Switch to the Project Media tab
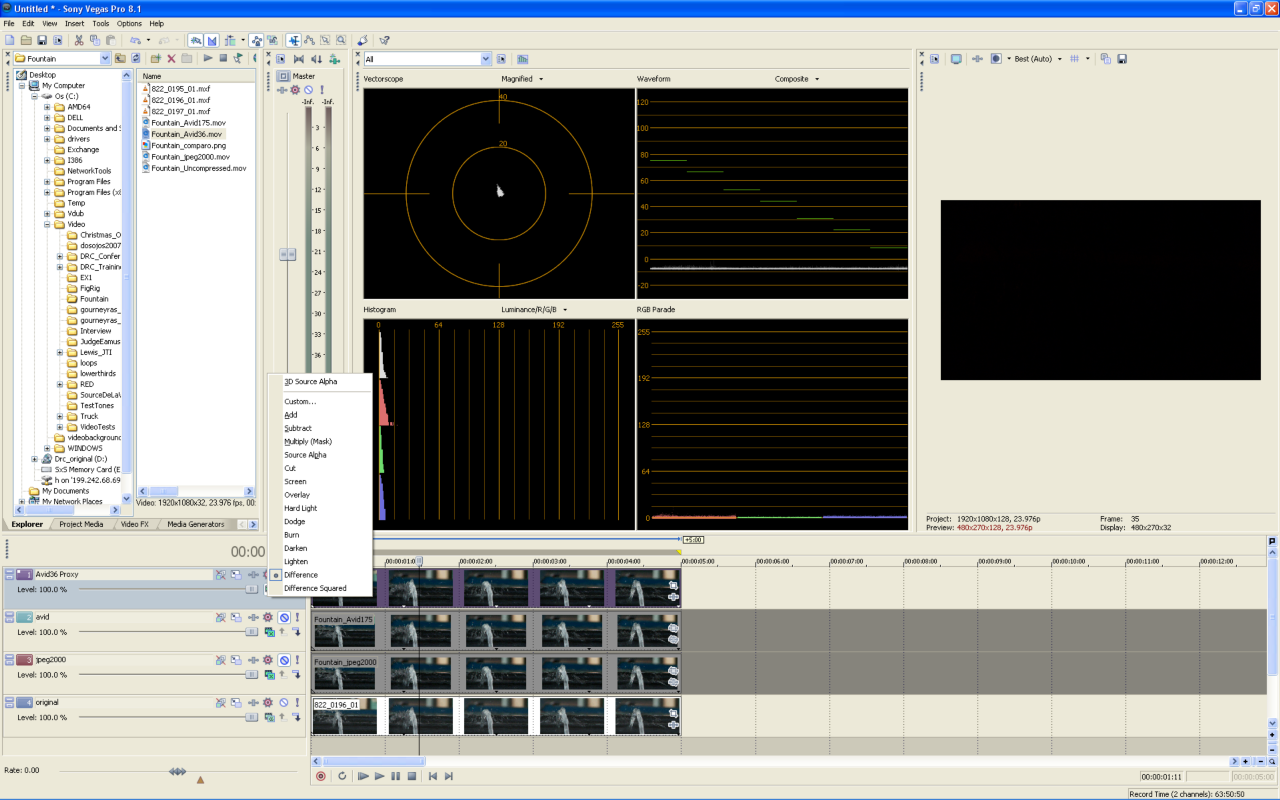Viewport: 1280px width, 800px height. 81,524
